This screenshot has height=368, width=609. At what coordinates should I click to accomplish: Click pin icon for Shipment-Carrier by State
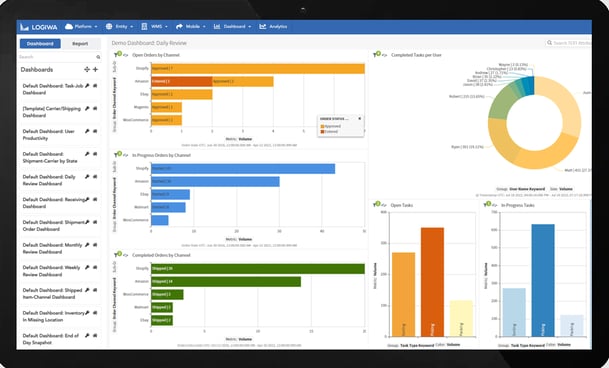(87, 154)
